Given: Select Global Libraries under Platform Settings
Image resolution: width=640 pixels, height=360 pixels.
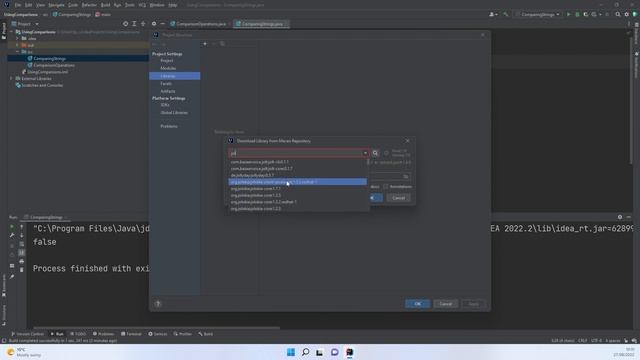Looking at the screenshot, I should [174, 113].
